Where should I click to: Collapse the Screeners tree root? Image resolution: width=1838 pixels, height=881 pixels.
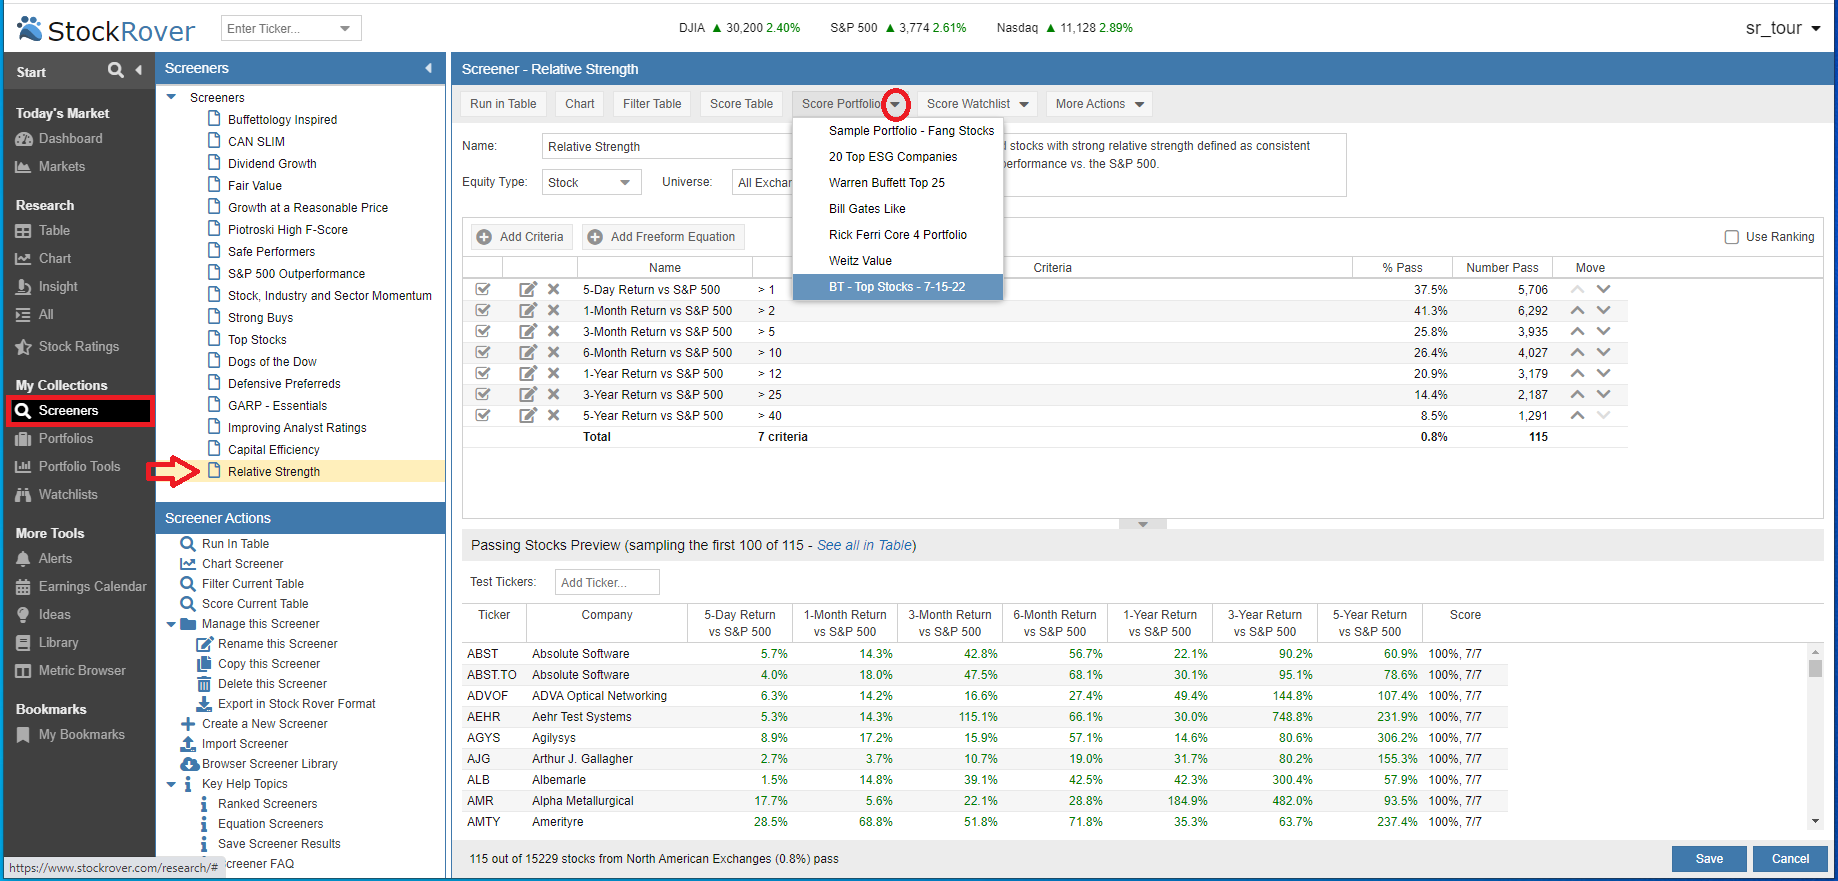click(171, 97)
